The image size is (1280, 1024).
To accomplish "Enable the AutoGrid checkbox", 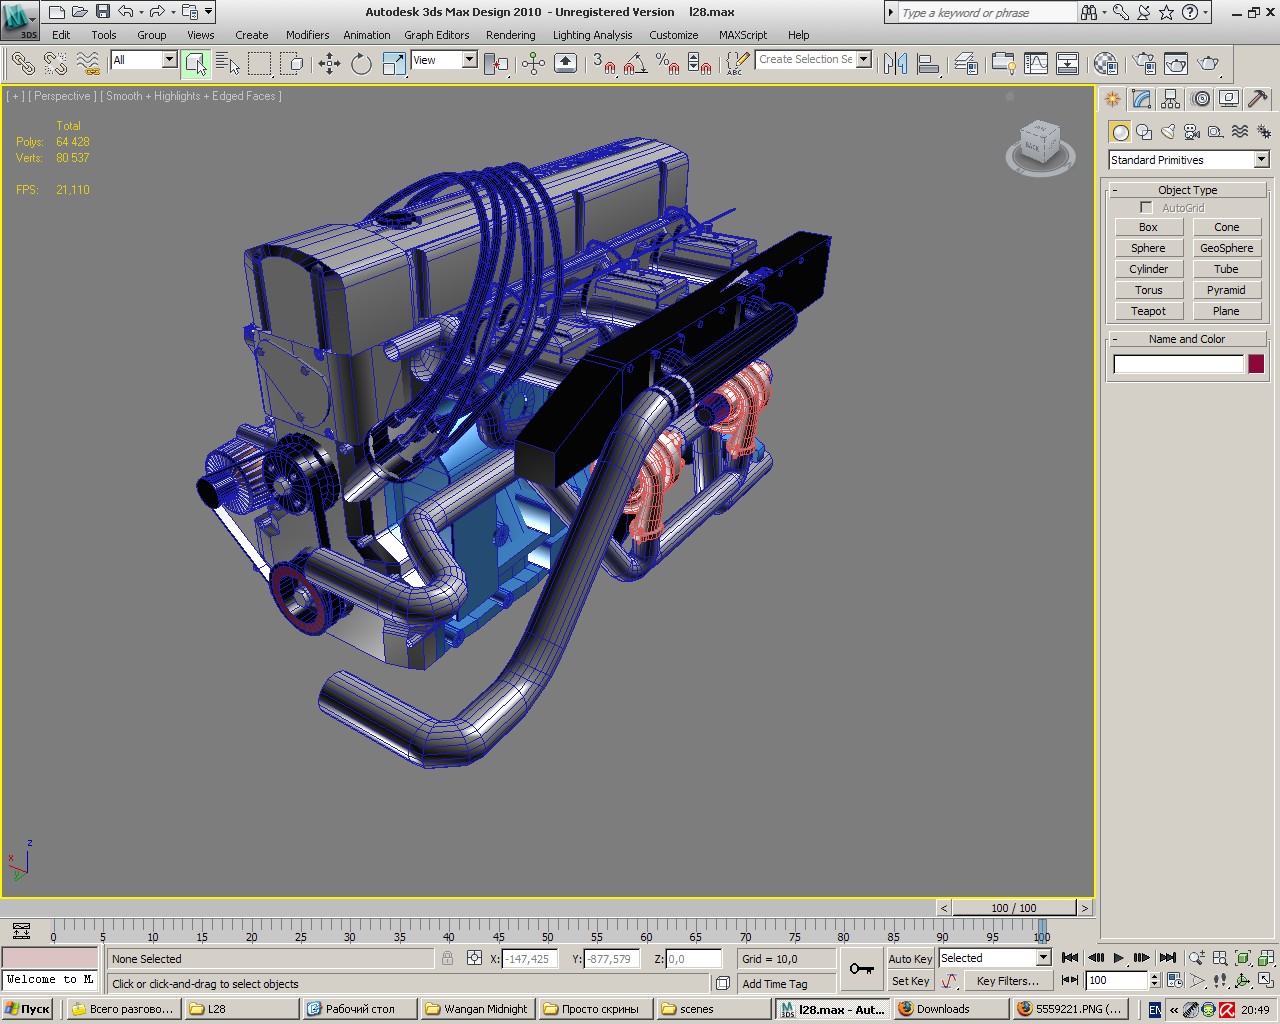I will click(1146, 208).
